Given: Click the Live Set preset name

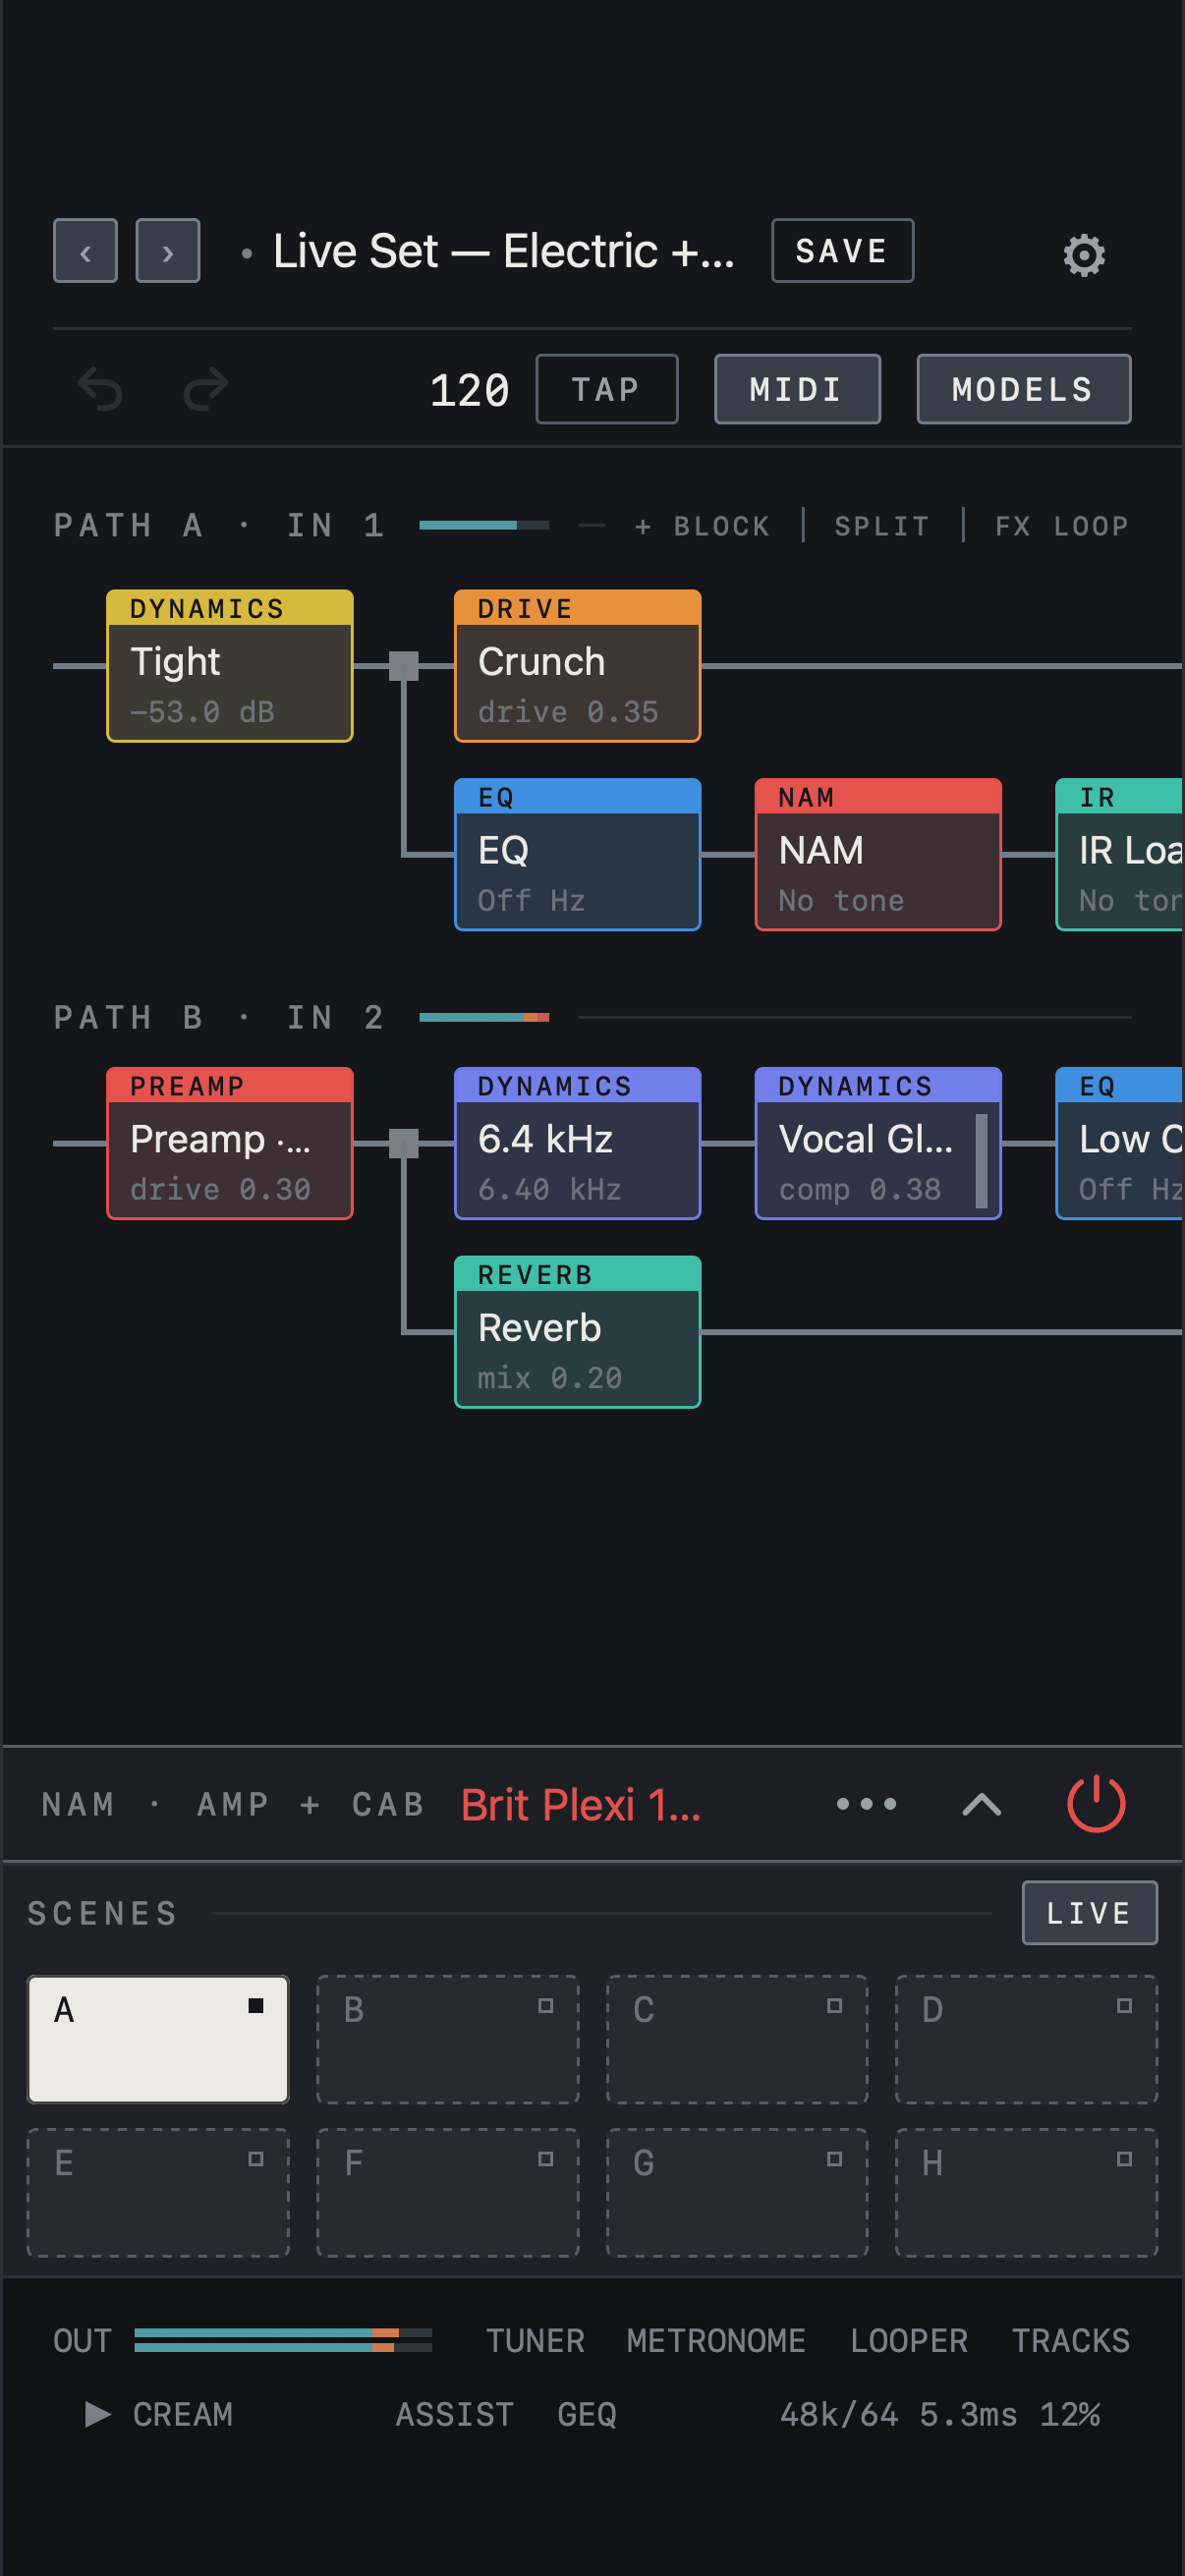Looking at the screenshot, I should pyautogui.click(x=504, y=251).
